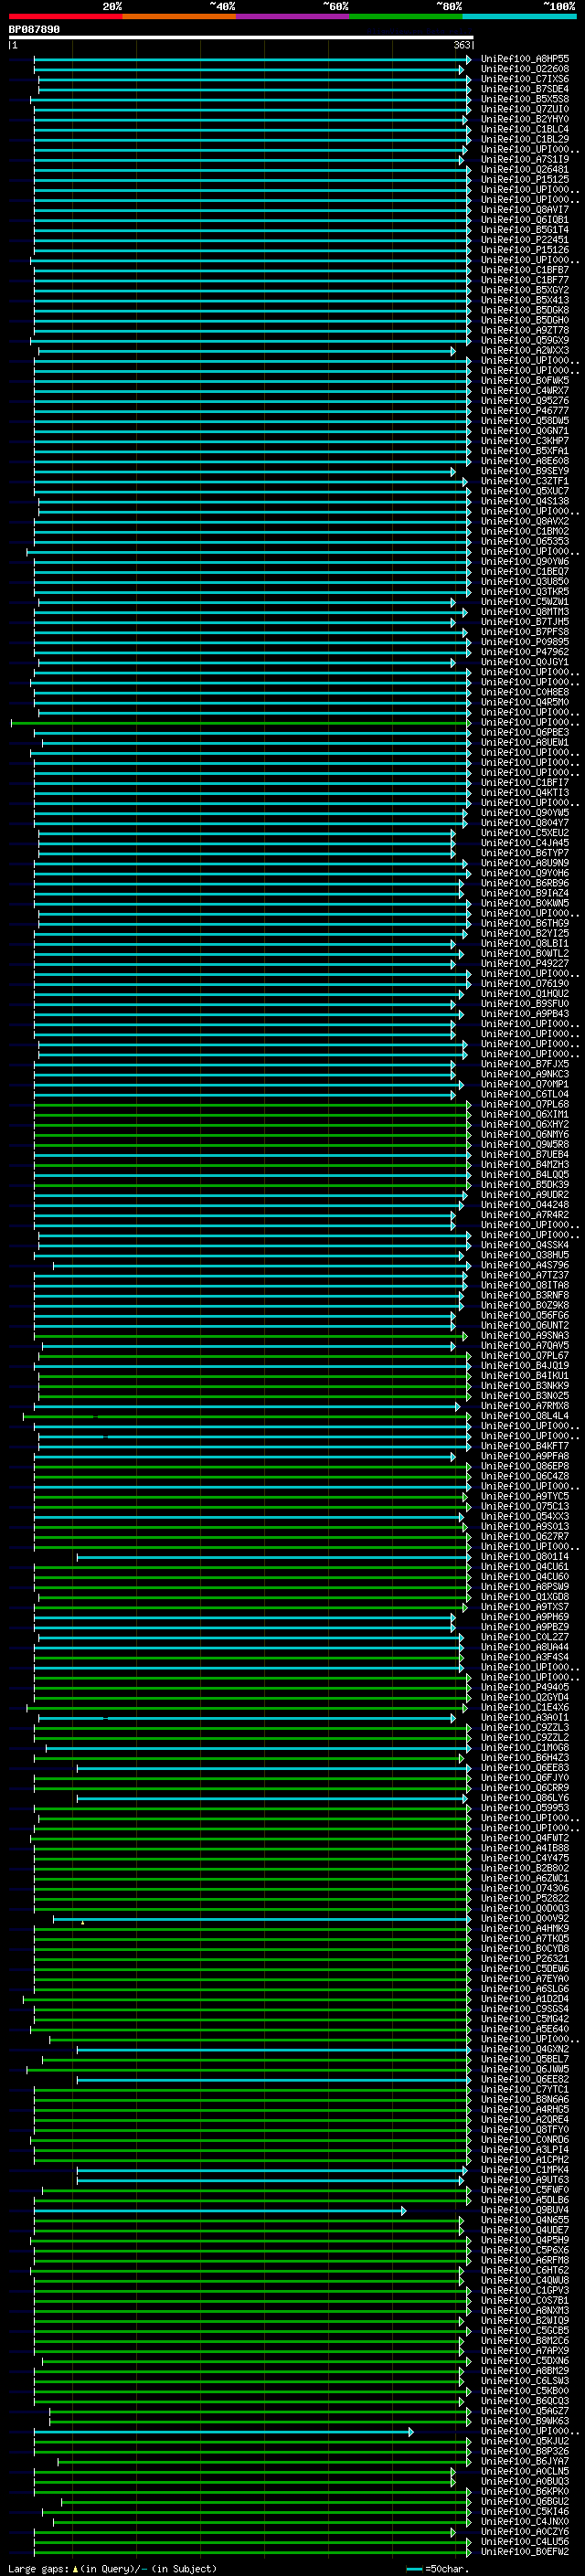This screenshot has width=585, height=2576.
Task: Click the UniRef100_B7UEB4 label
Action: pyautogui.click(x=525, y=1154)
